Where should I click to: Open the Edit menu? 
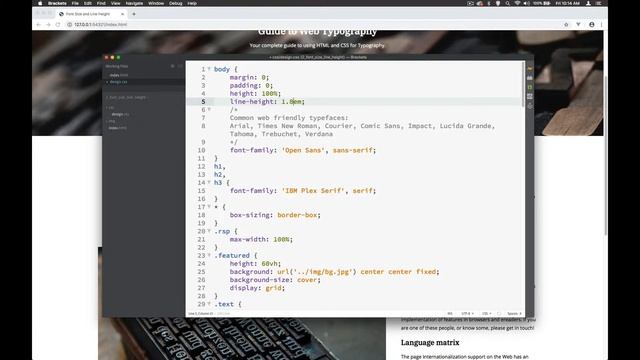[x=88, y=3]
